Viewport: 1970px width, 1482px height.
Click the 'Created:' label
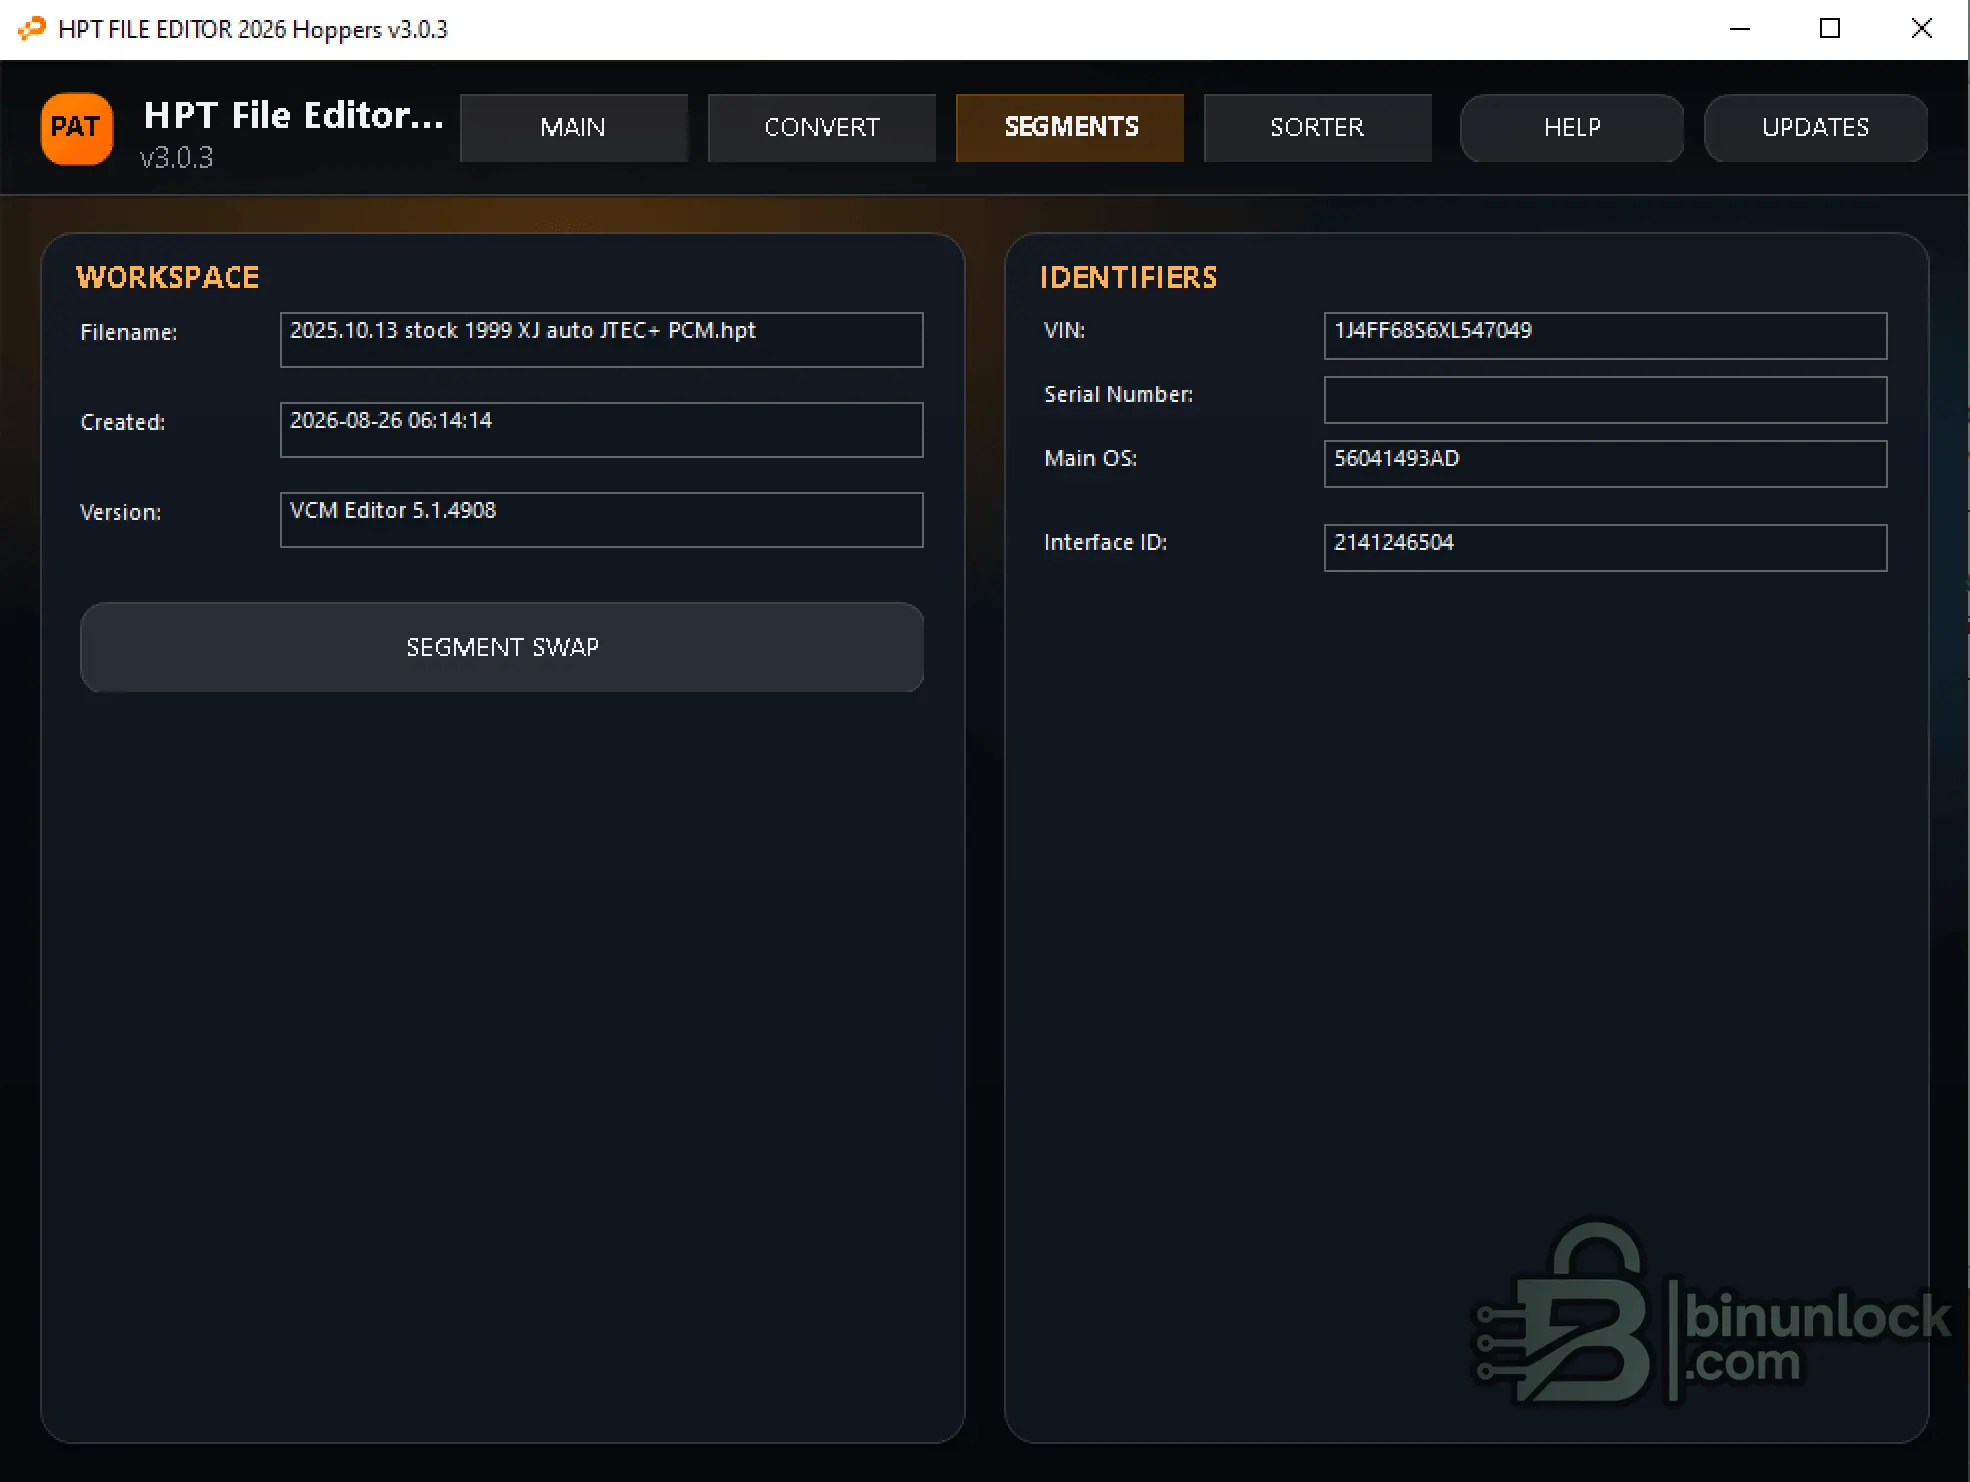(123, 422)
